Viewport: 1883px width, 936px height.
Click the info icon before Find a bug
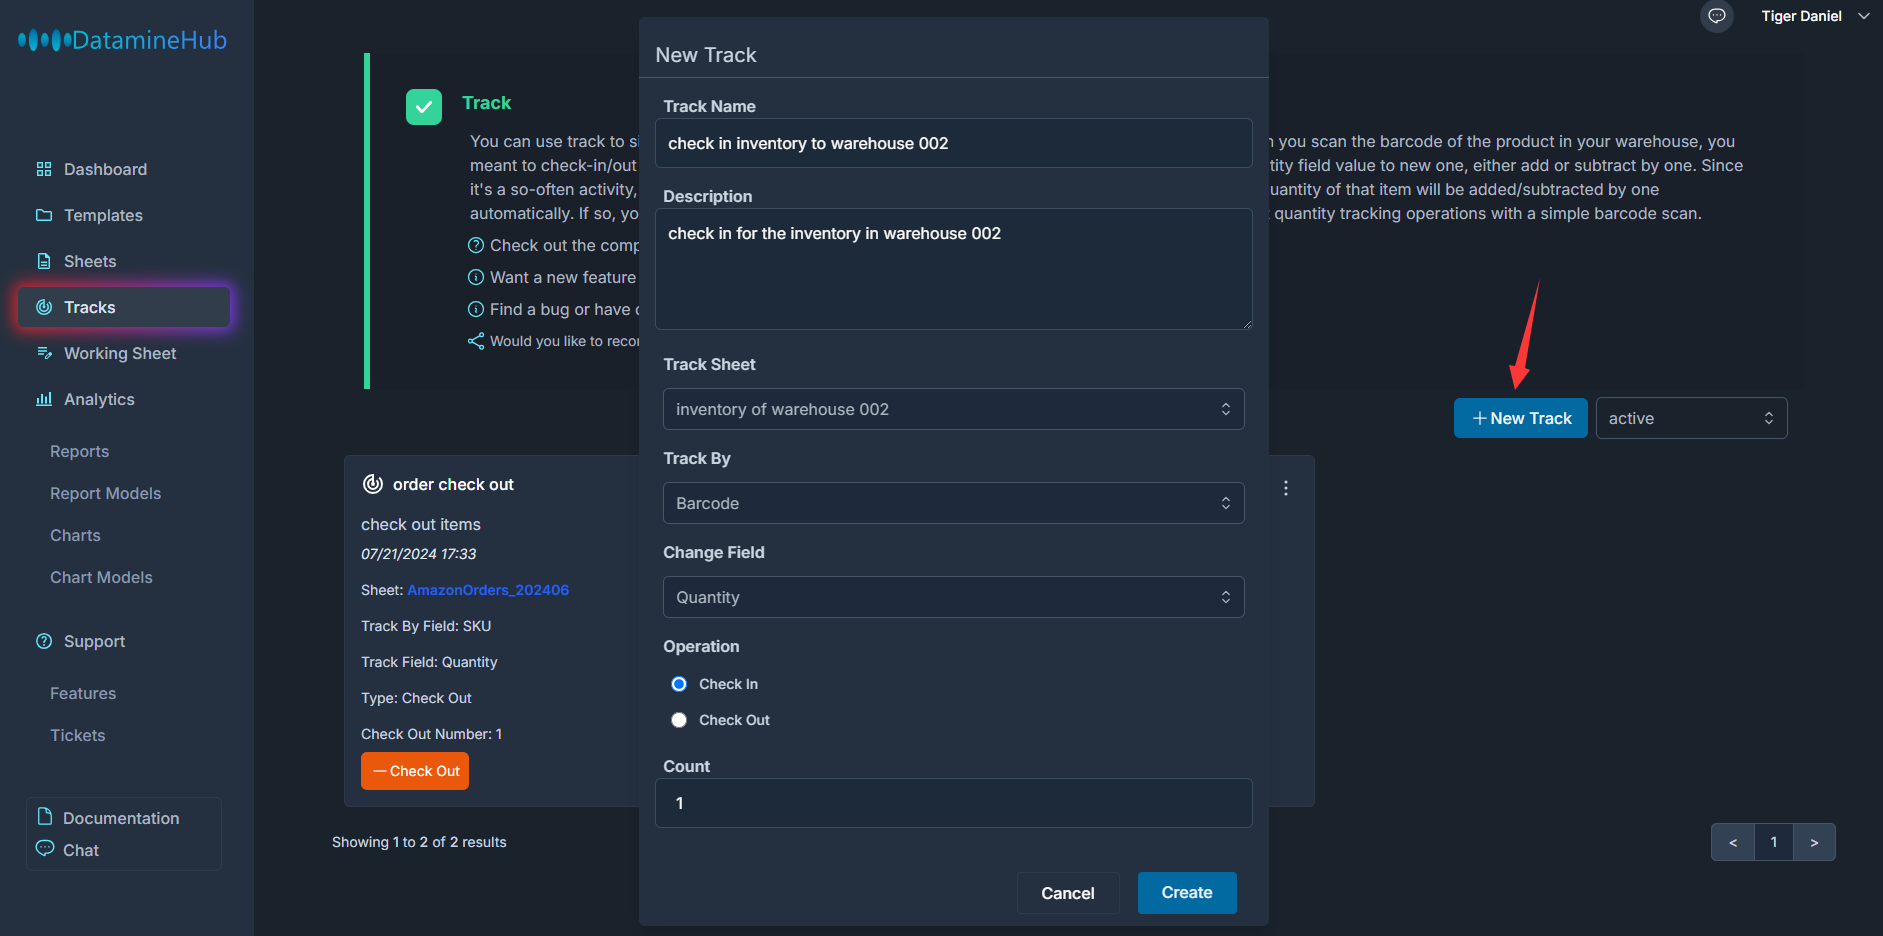coord(476,309)
